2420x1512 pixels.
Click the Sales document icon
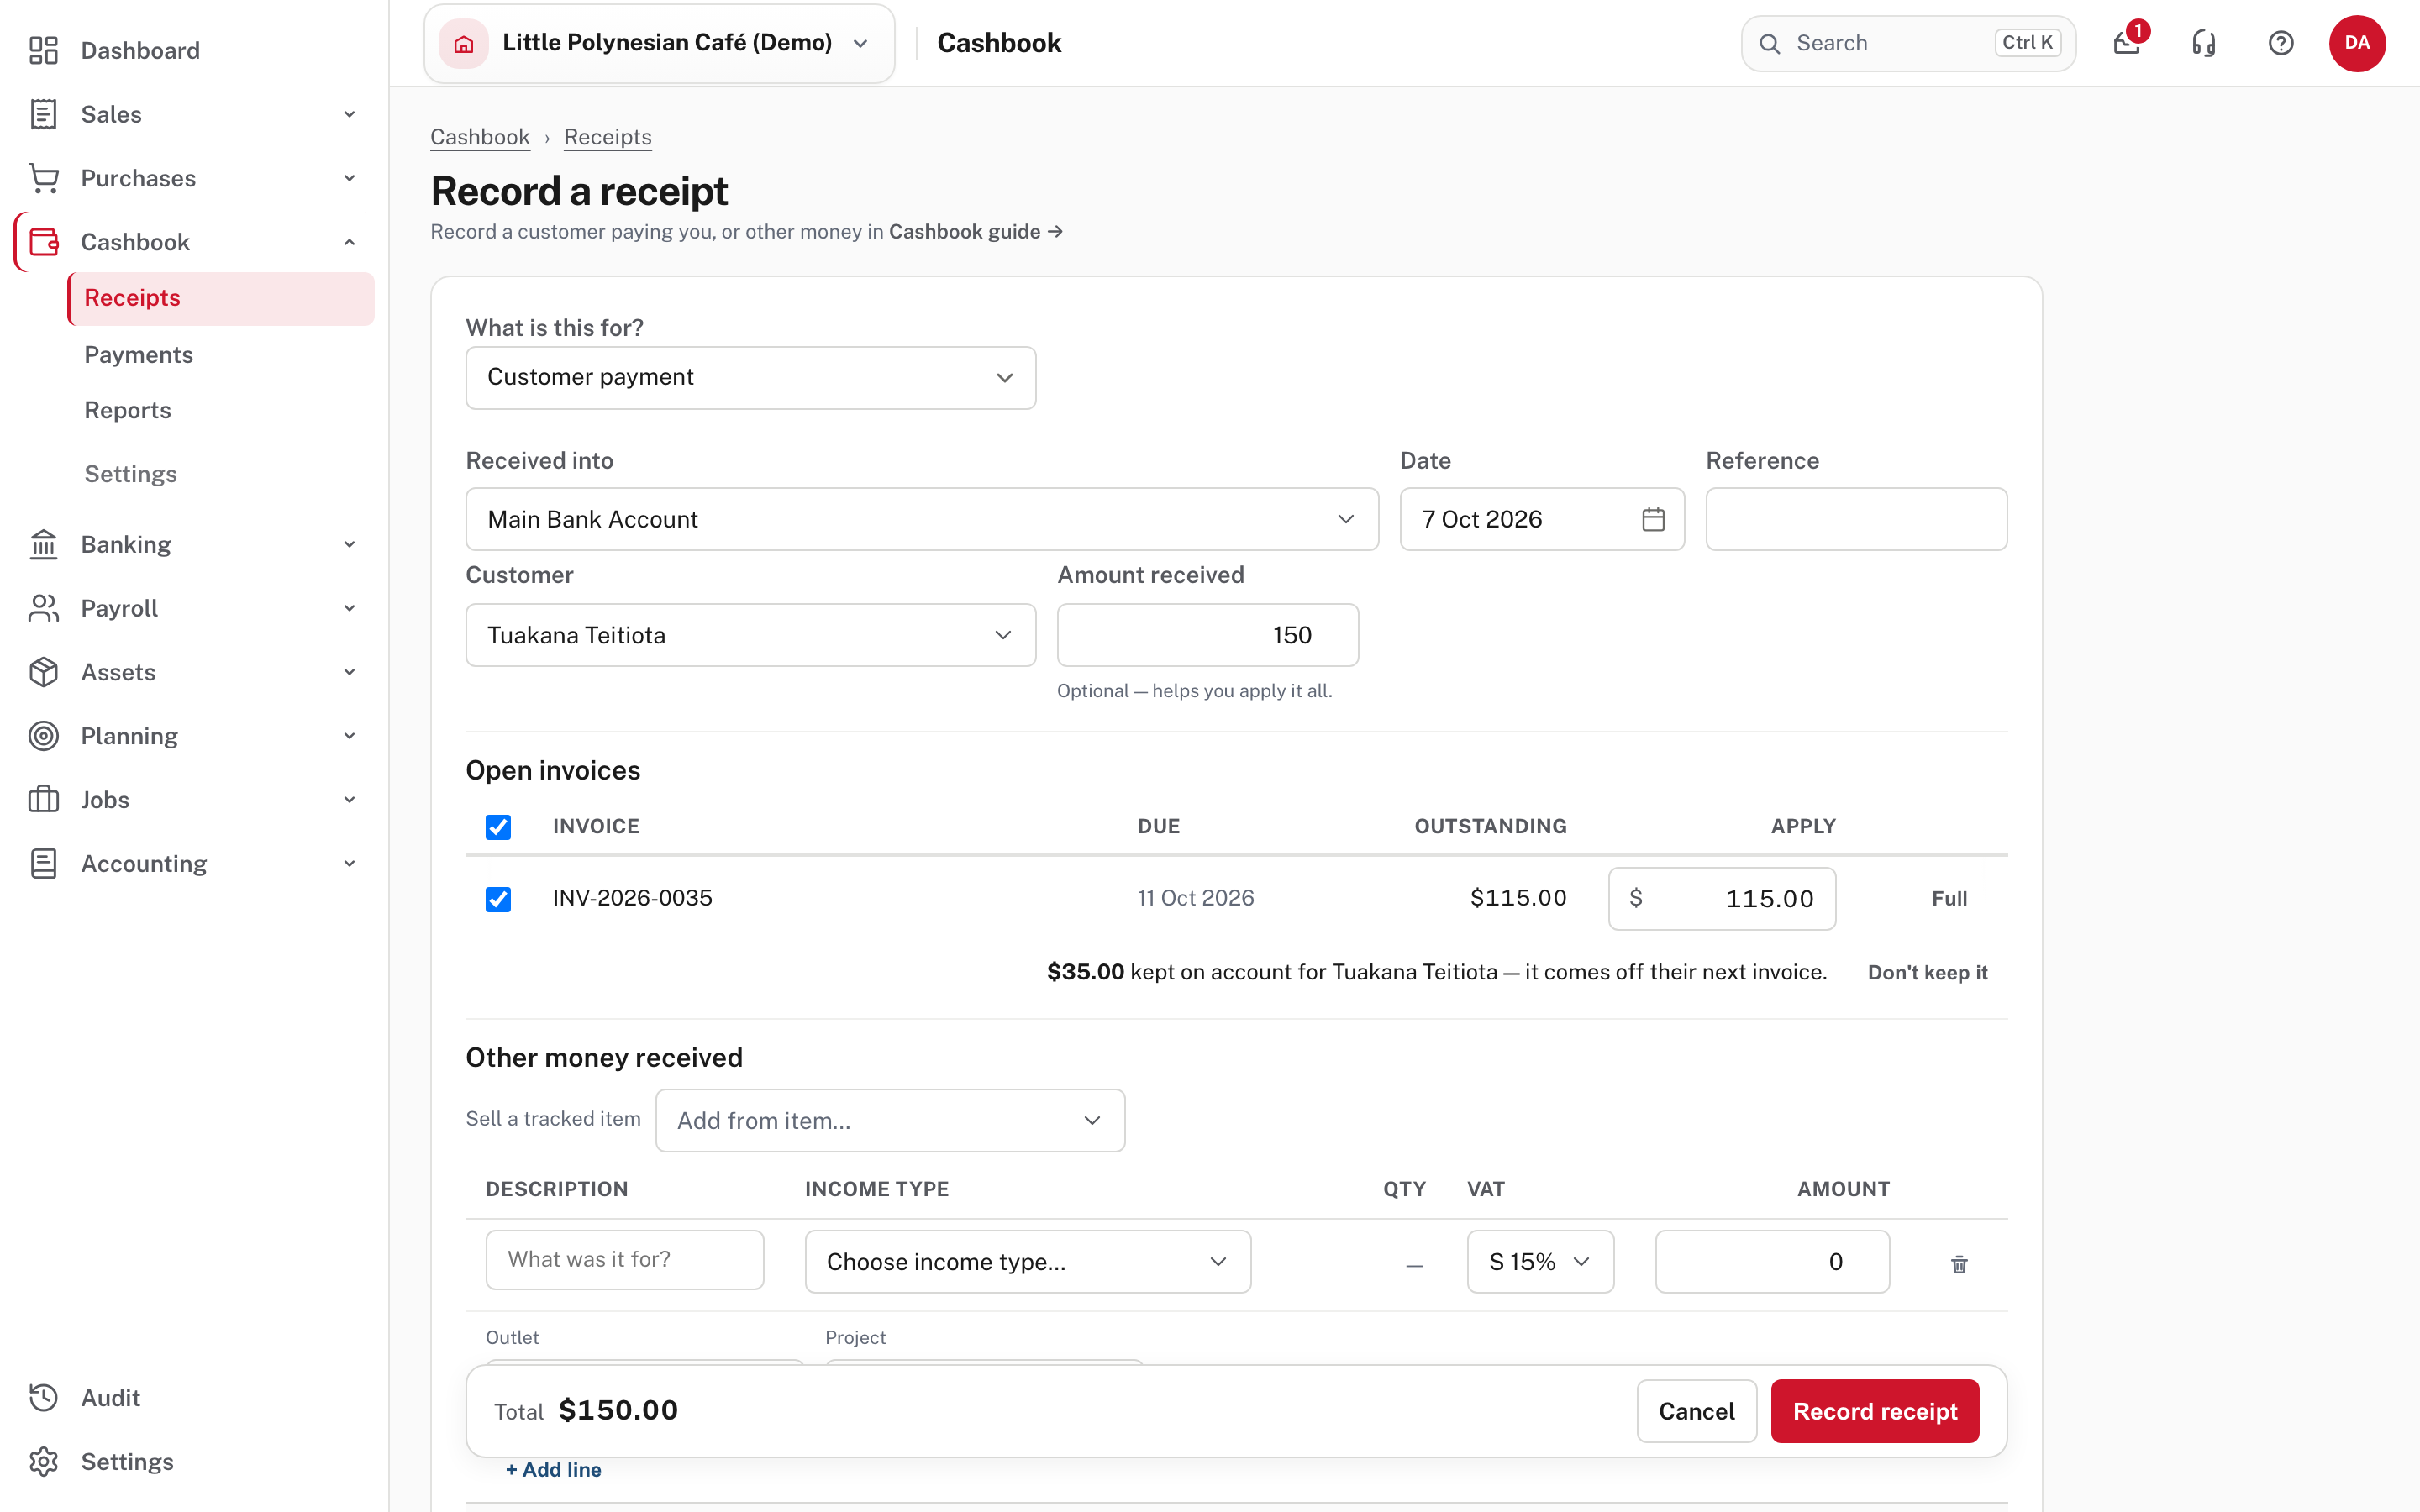pos(43,114)
